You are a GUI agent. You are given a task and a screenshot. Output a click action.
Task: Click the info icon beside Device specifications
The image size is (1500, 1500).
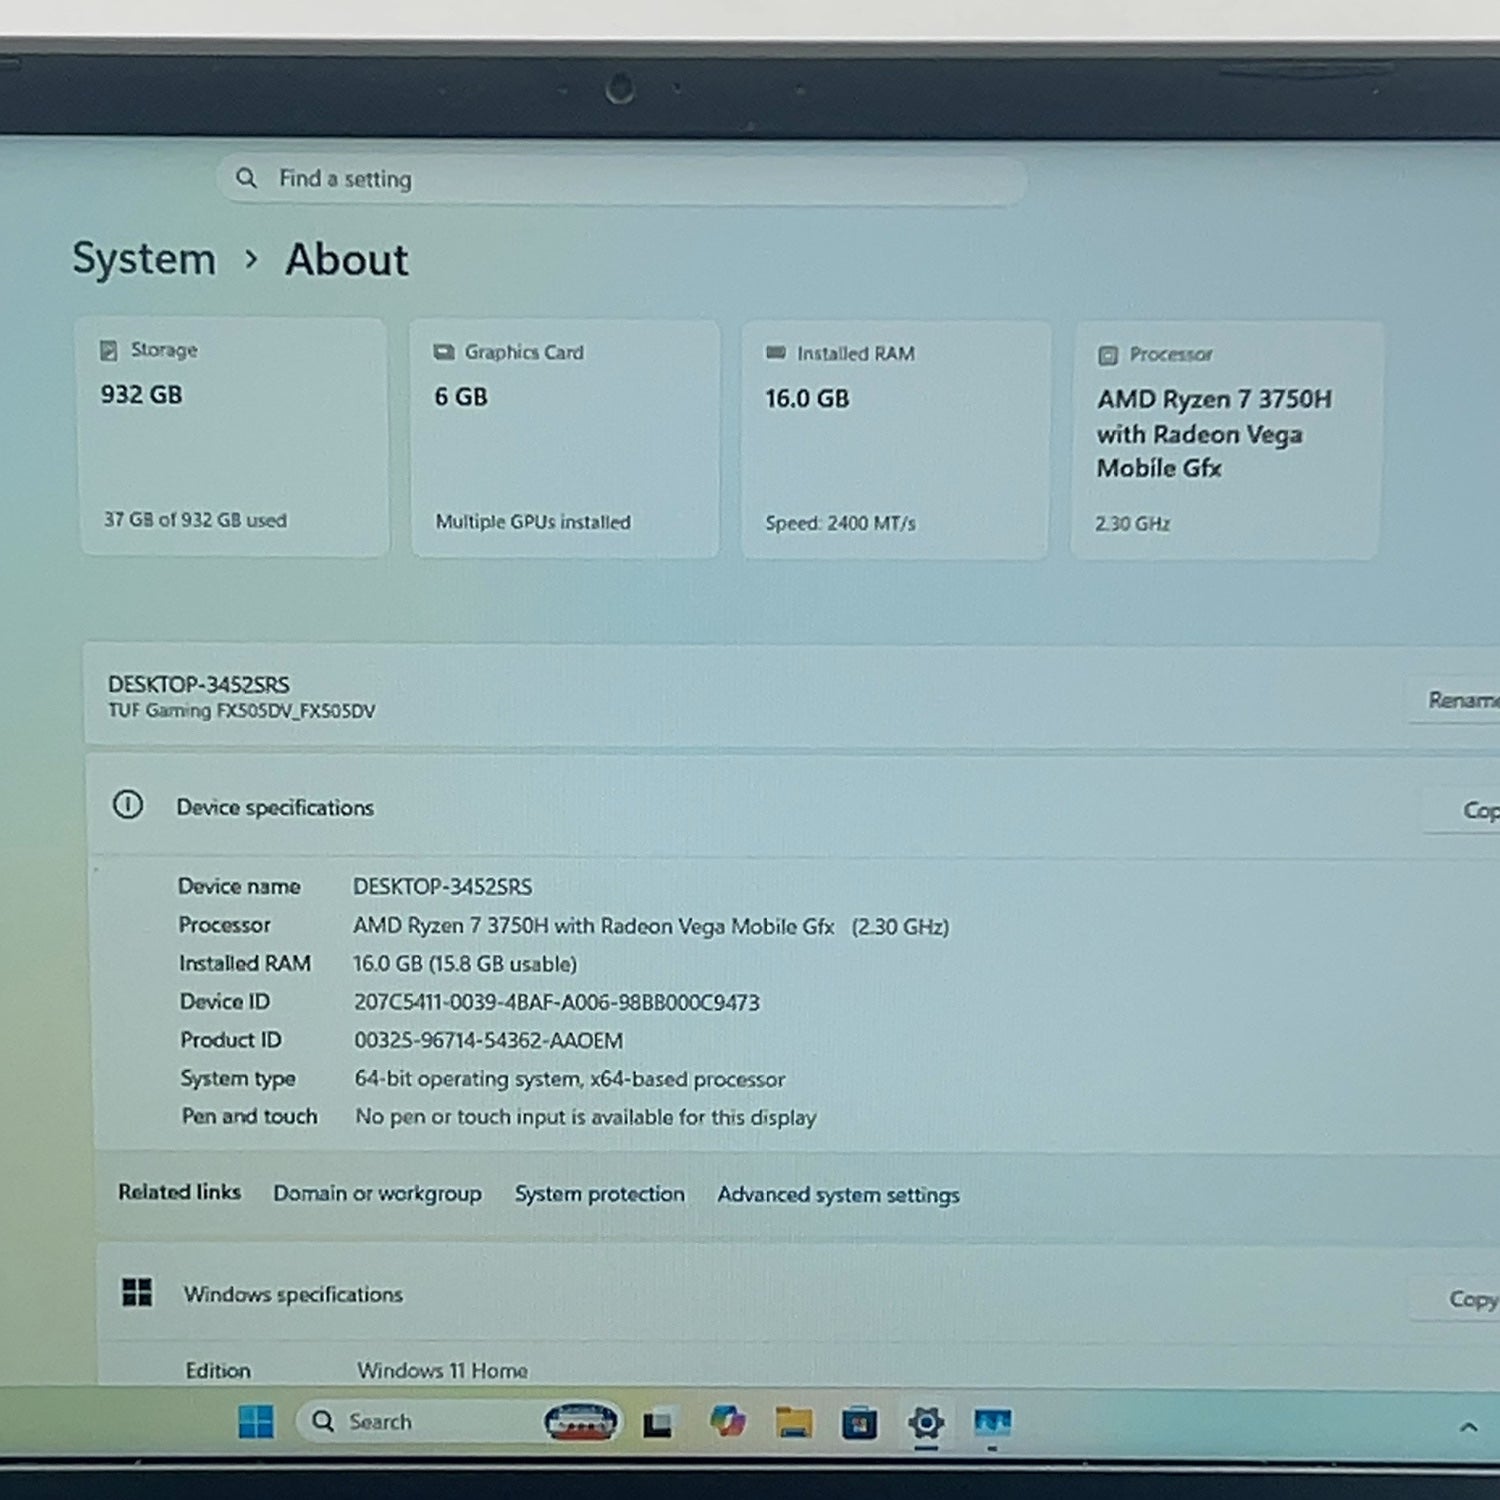click(128, 805)
